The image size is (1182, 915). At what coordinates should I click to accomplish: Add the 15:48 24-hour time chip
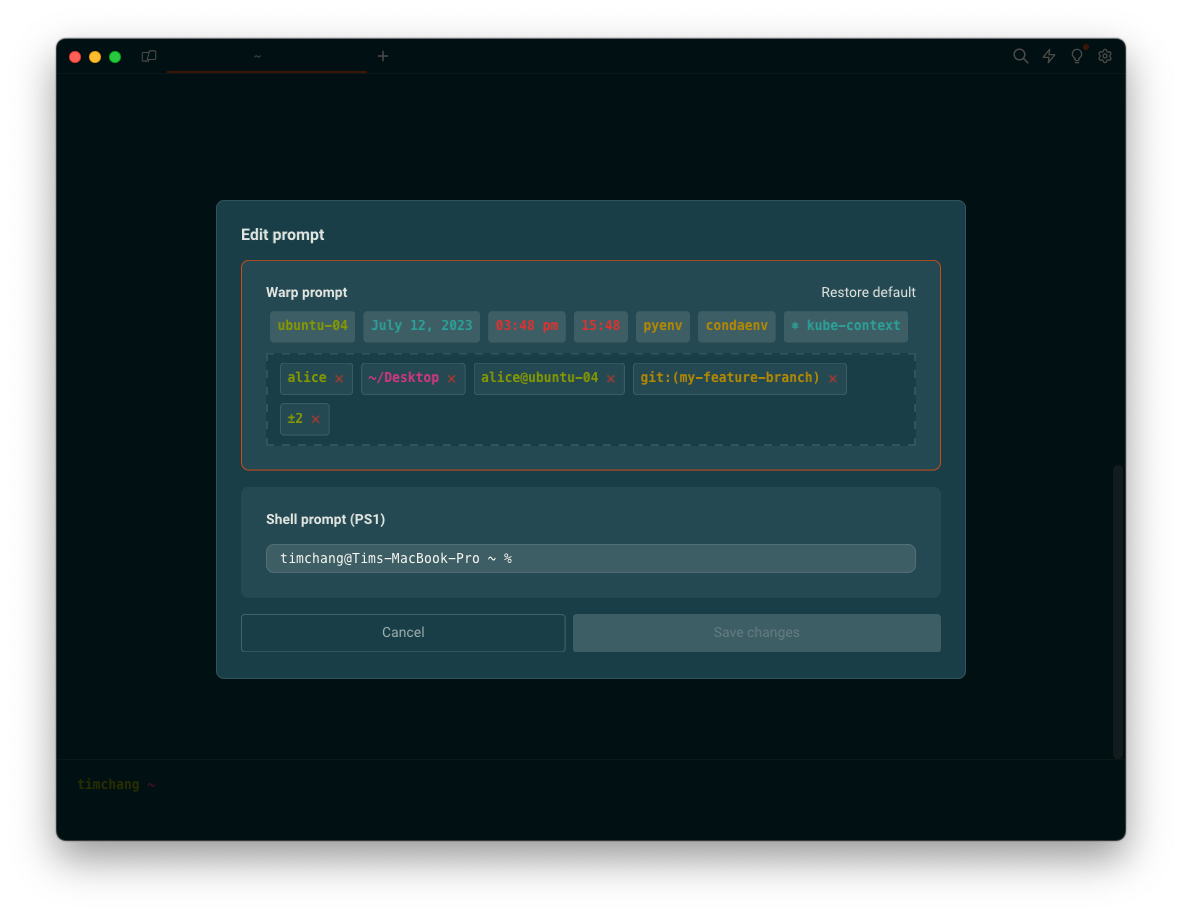tap(601, 326)
